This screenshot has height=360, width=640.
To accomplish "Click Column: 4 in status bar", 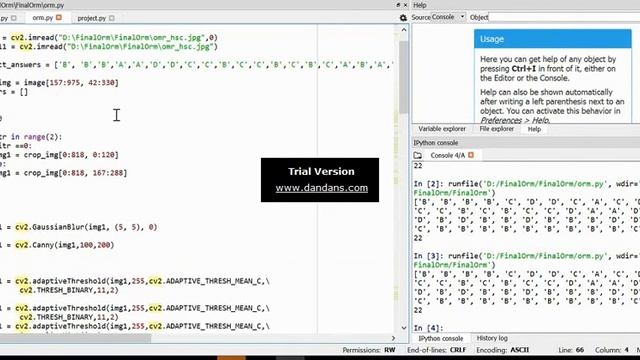I will pos(611,350).
